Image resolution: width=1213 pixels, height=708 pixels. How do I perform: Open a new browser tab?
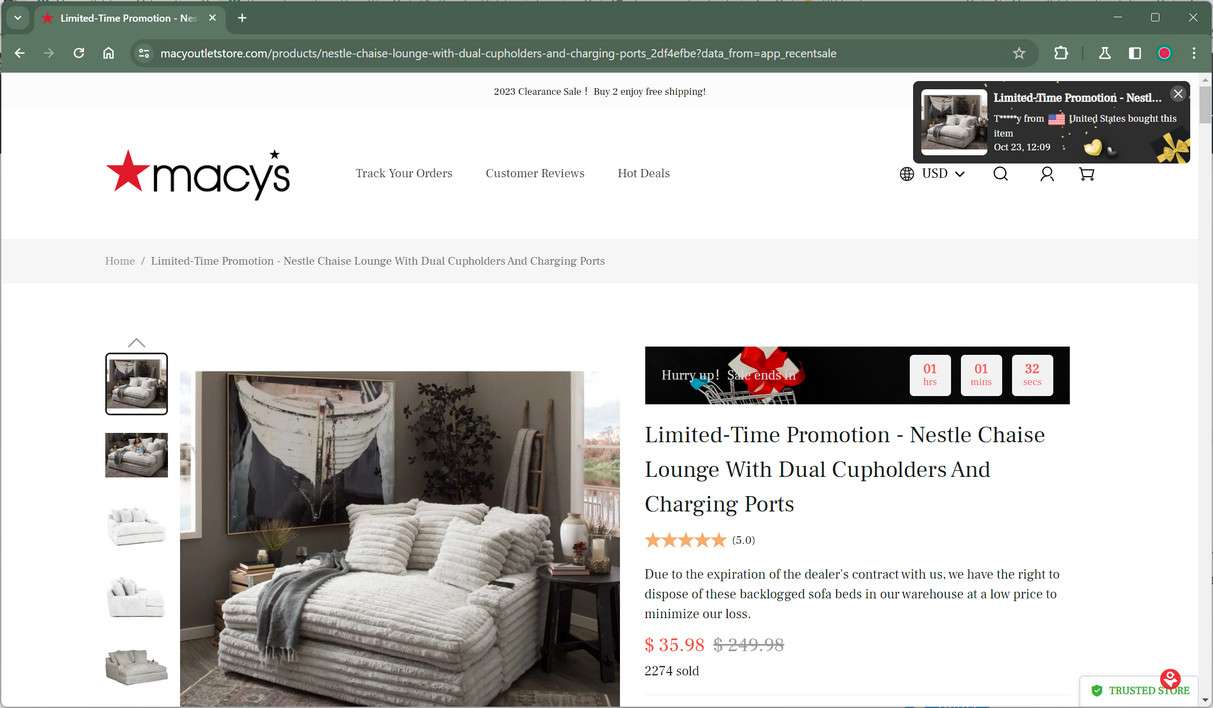tap(242, 18)
